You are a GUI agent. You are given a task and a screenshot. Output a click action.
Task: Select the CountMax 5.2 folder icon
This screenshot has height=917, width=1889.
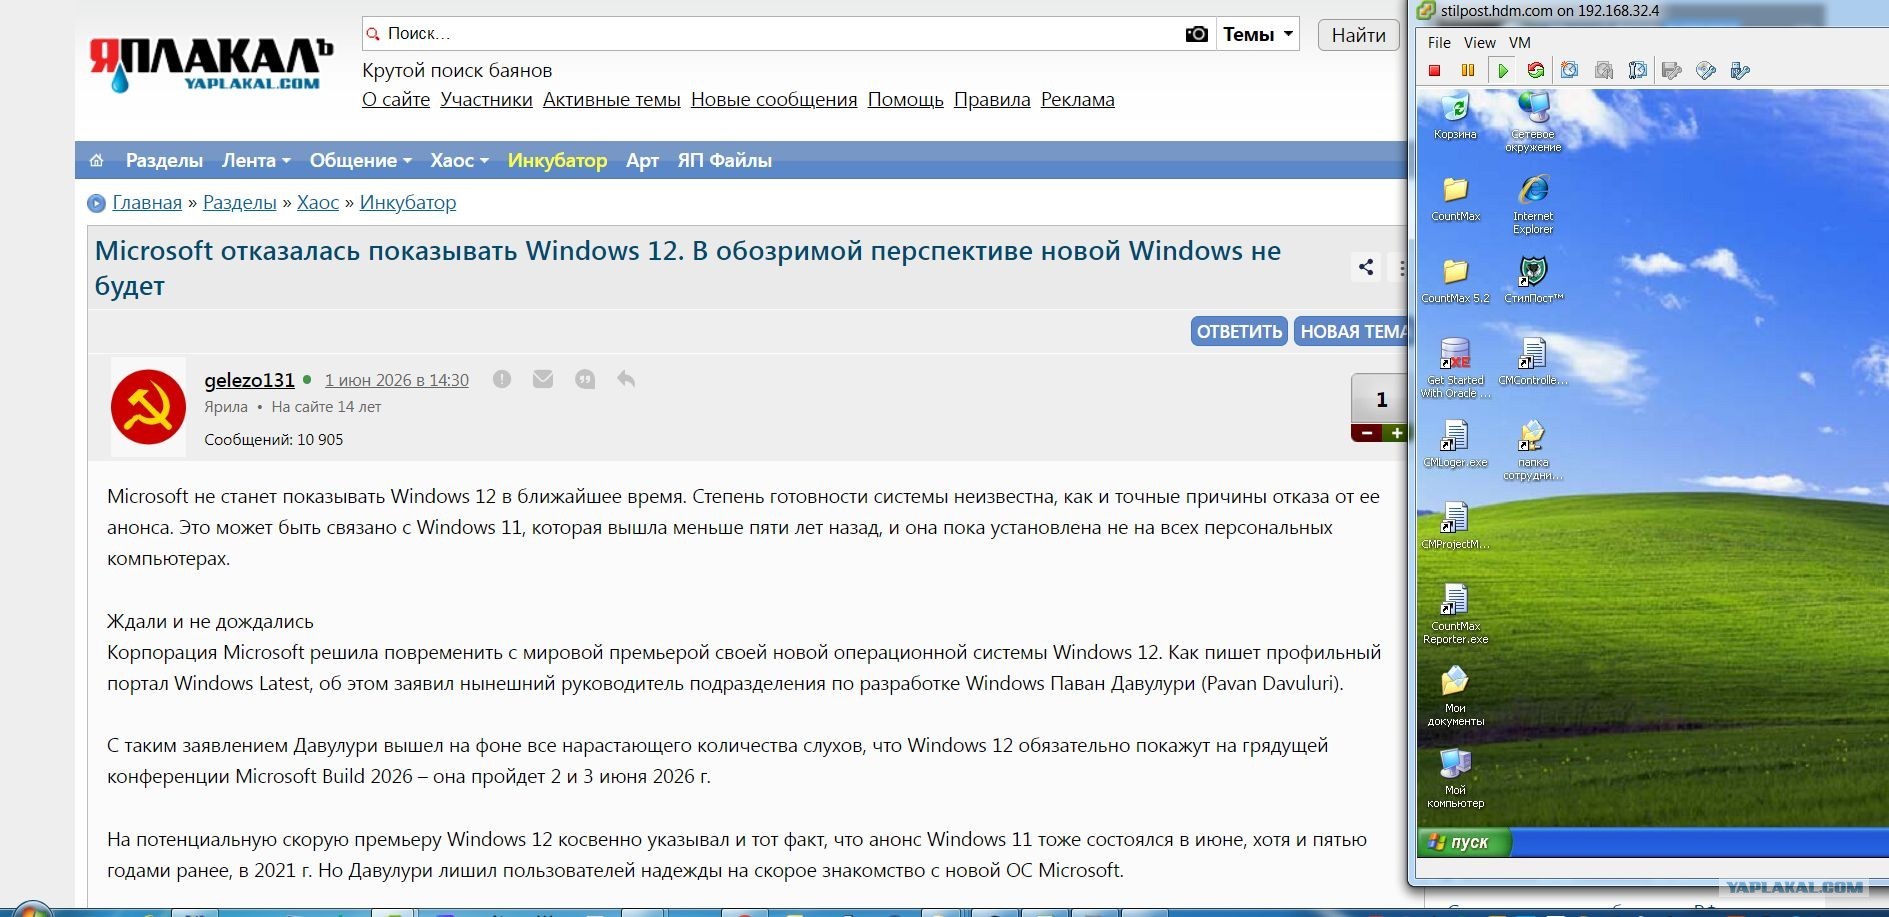click(x=1455, y=280)
